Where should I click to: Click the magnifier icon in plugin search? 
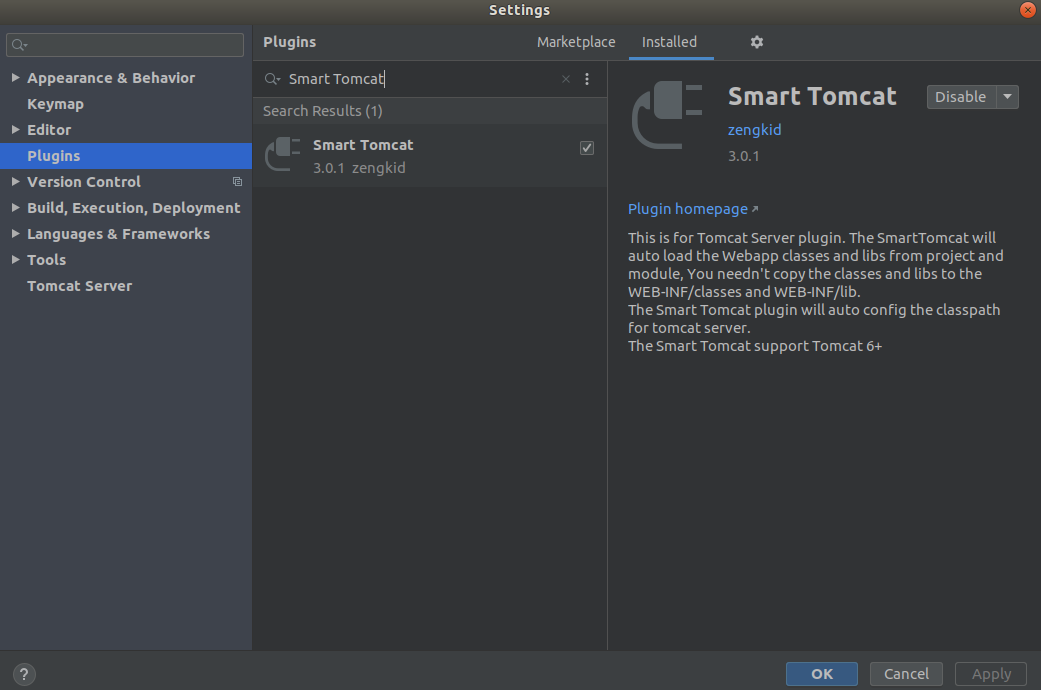pyautogui.click(x=272, y=79)
